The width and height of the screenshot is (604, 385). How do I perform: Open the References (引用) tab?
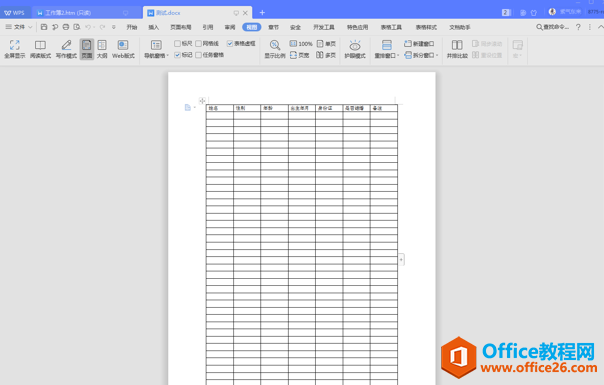[208, 27]
